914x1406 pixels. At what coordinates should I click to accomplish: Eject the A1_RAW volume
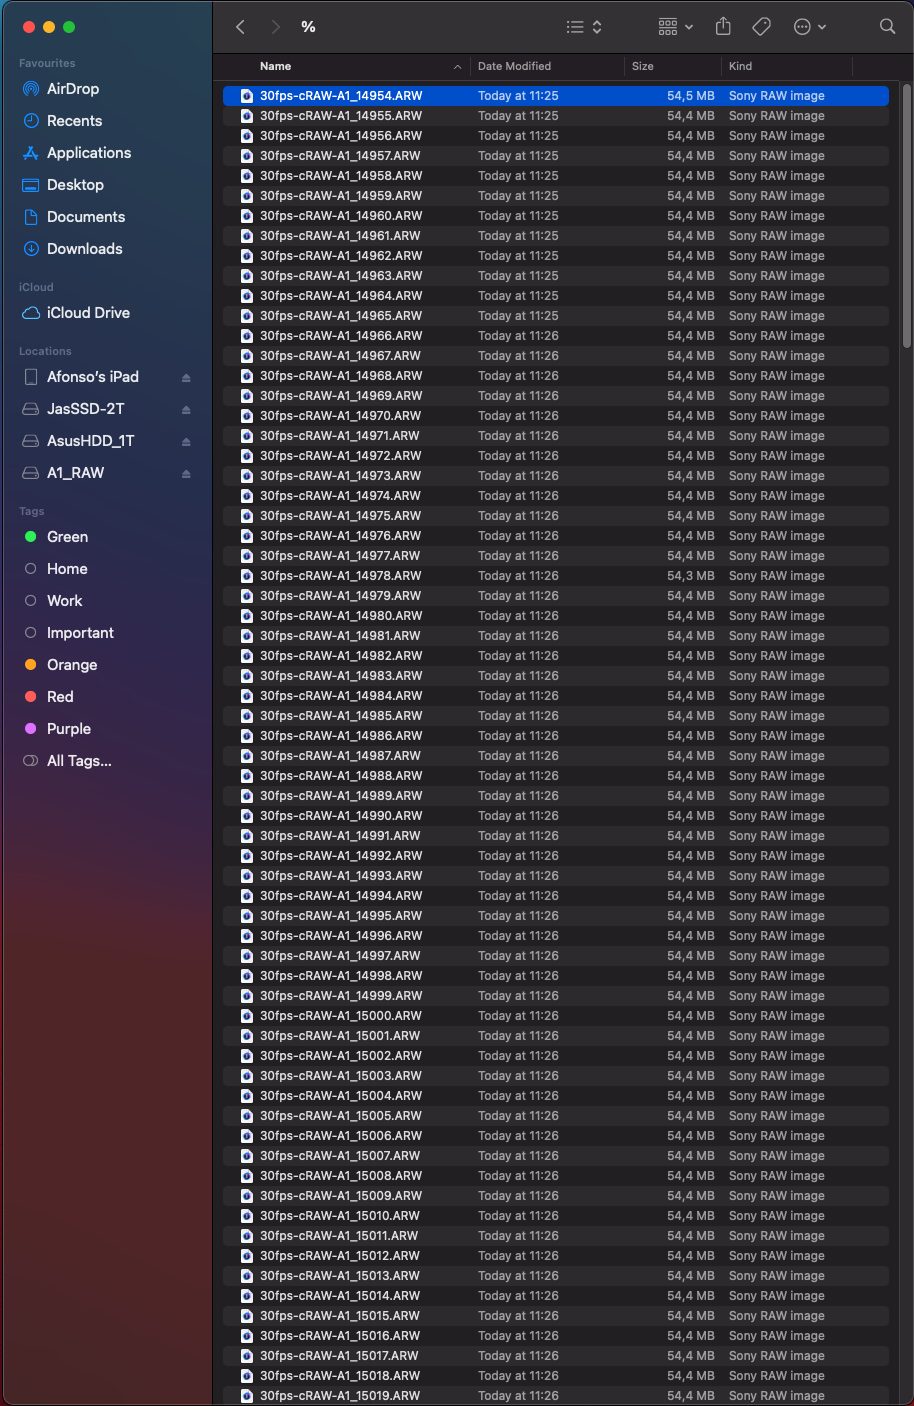pyautogui.click(x=186, y=474)
